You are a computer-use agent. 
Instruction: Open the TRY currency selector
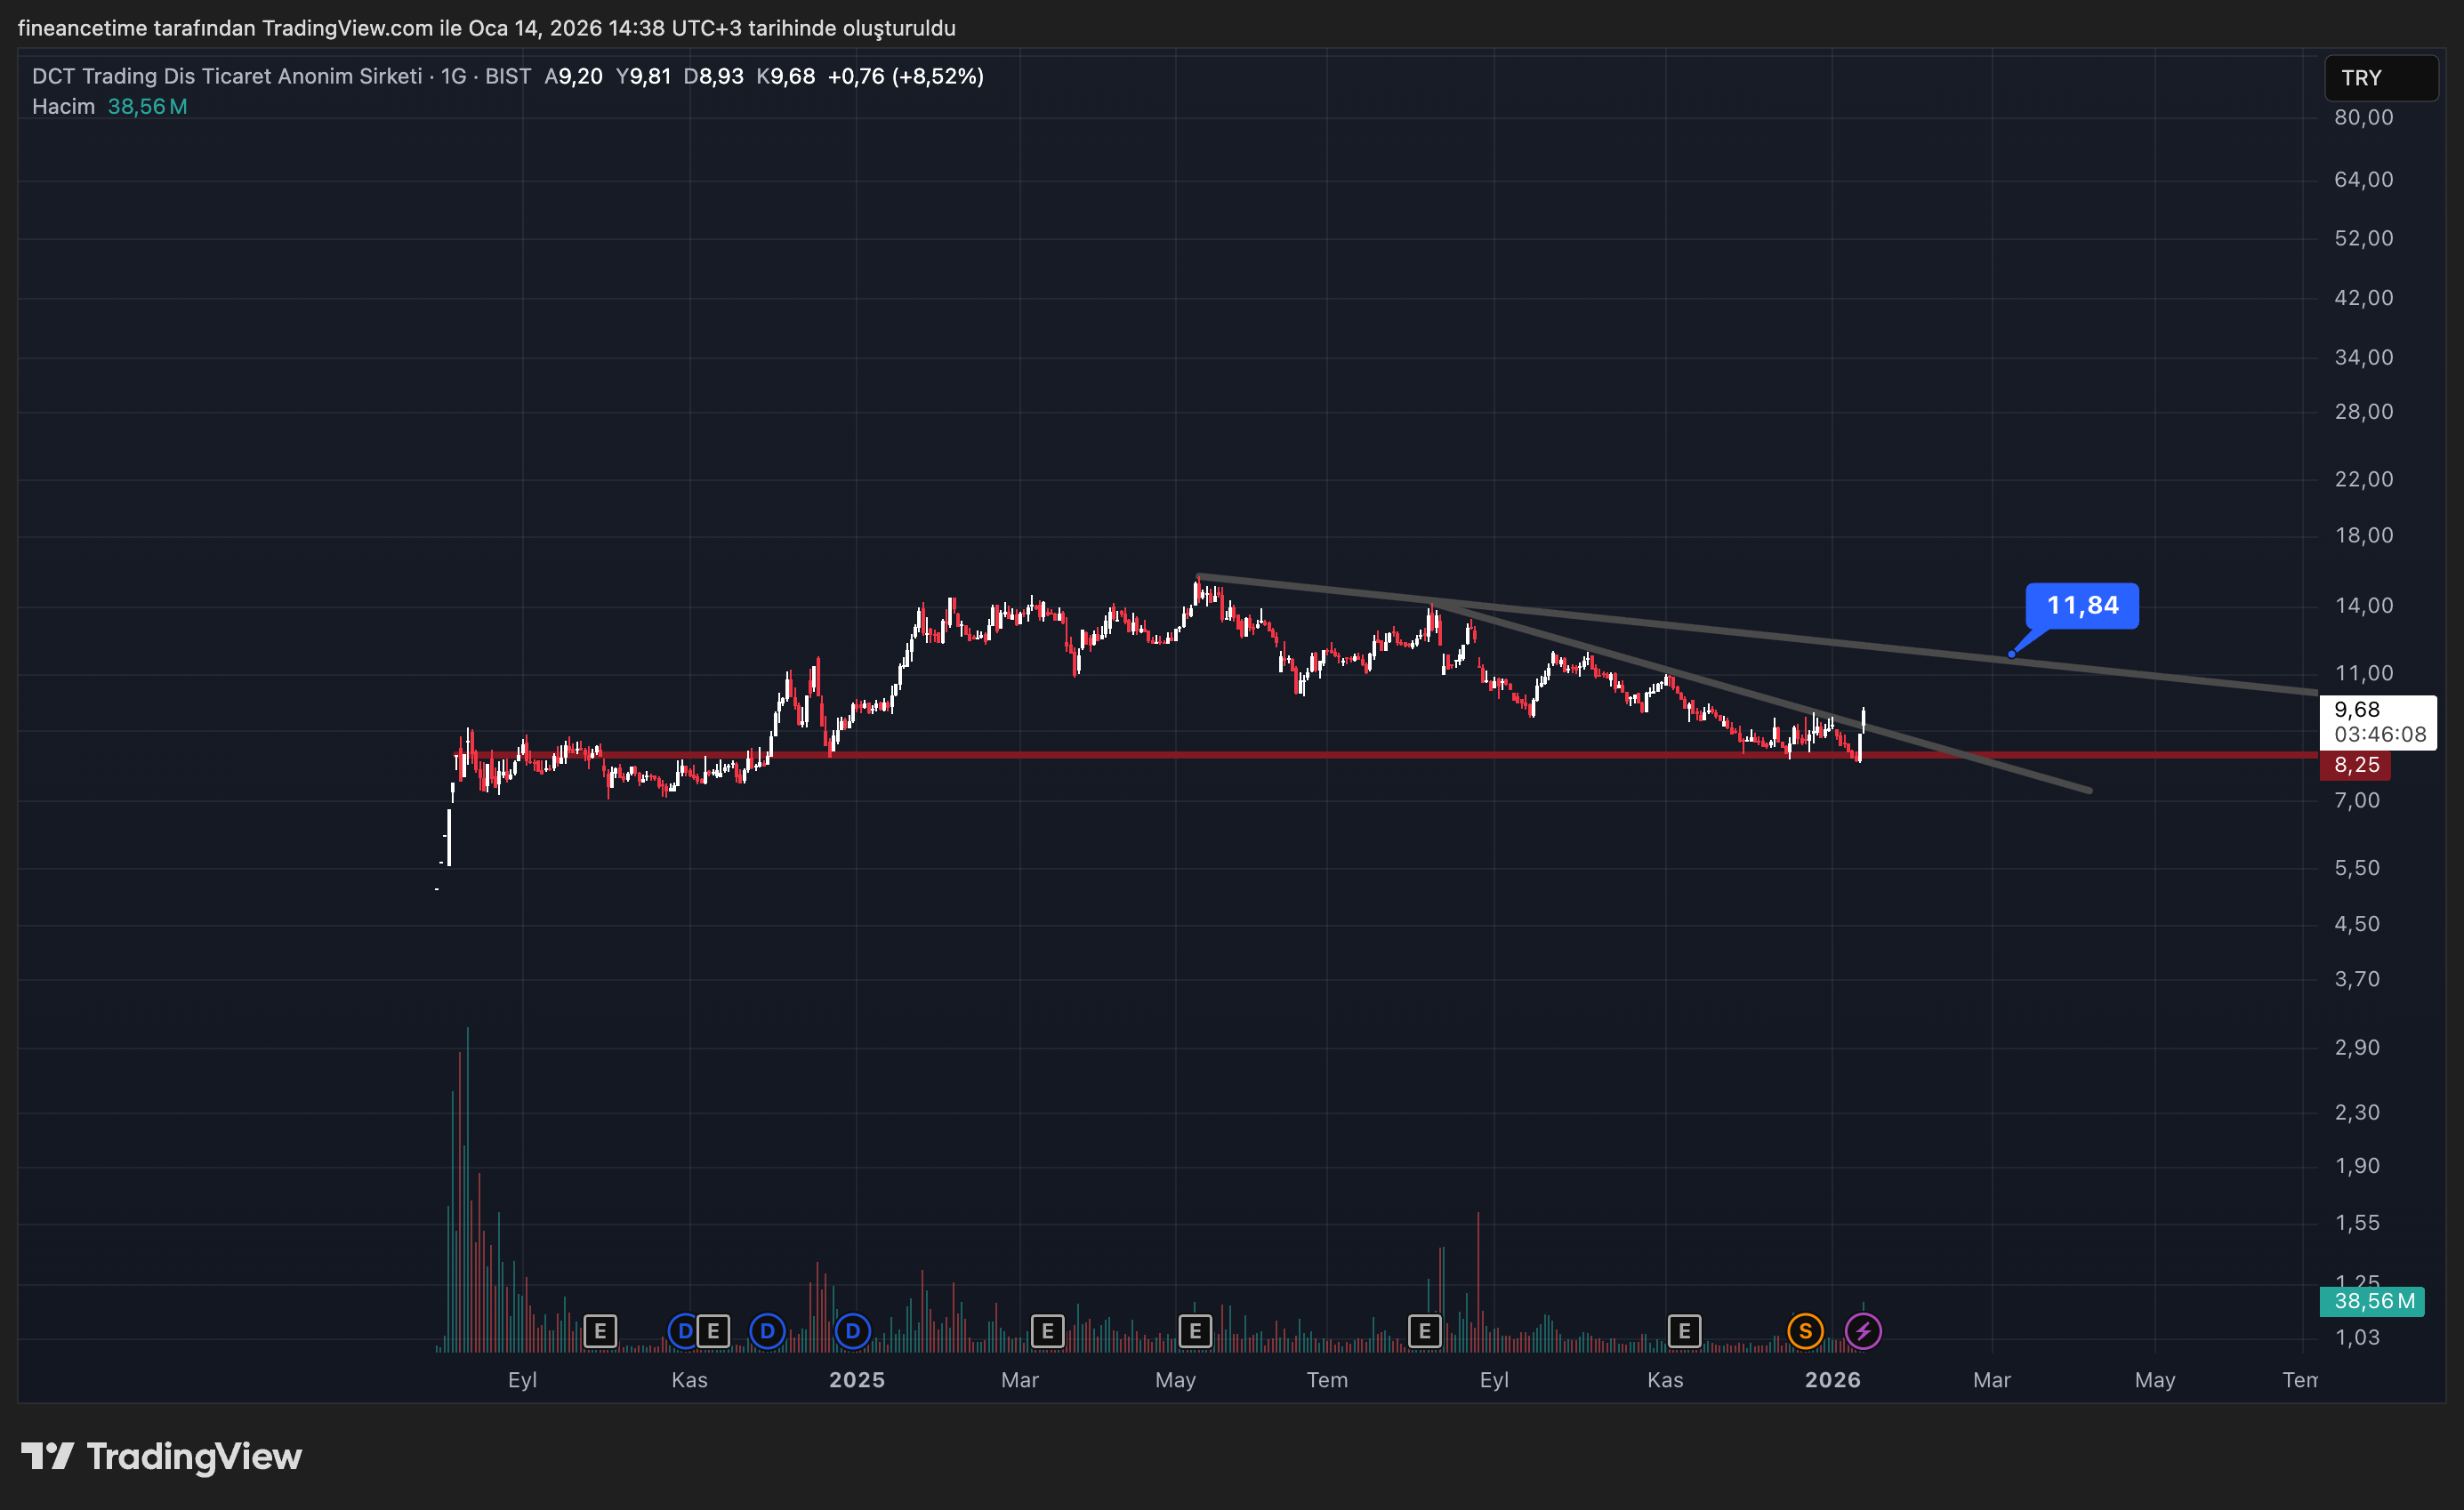[2380, 78]
